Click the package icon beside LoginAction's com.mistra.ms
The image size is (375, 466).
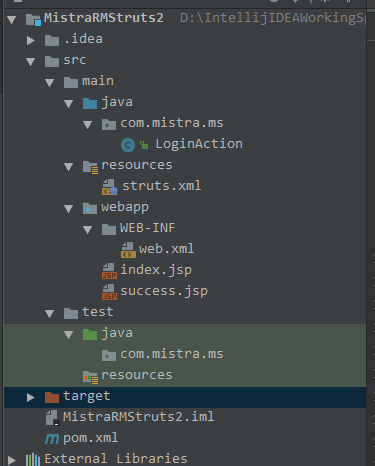(109, 124)
